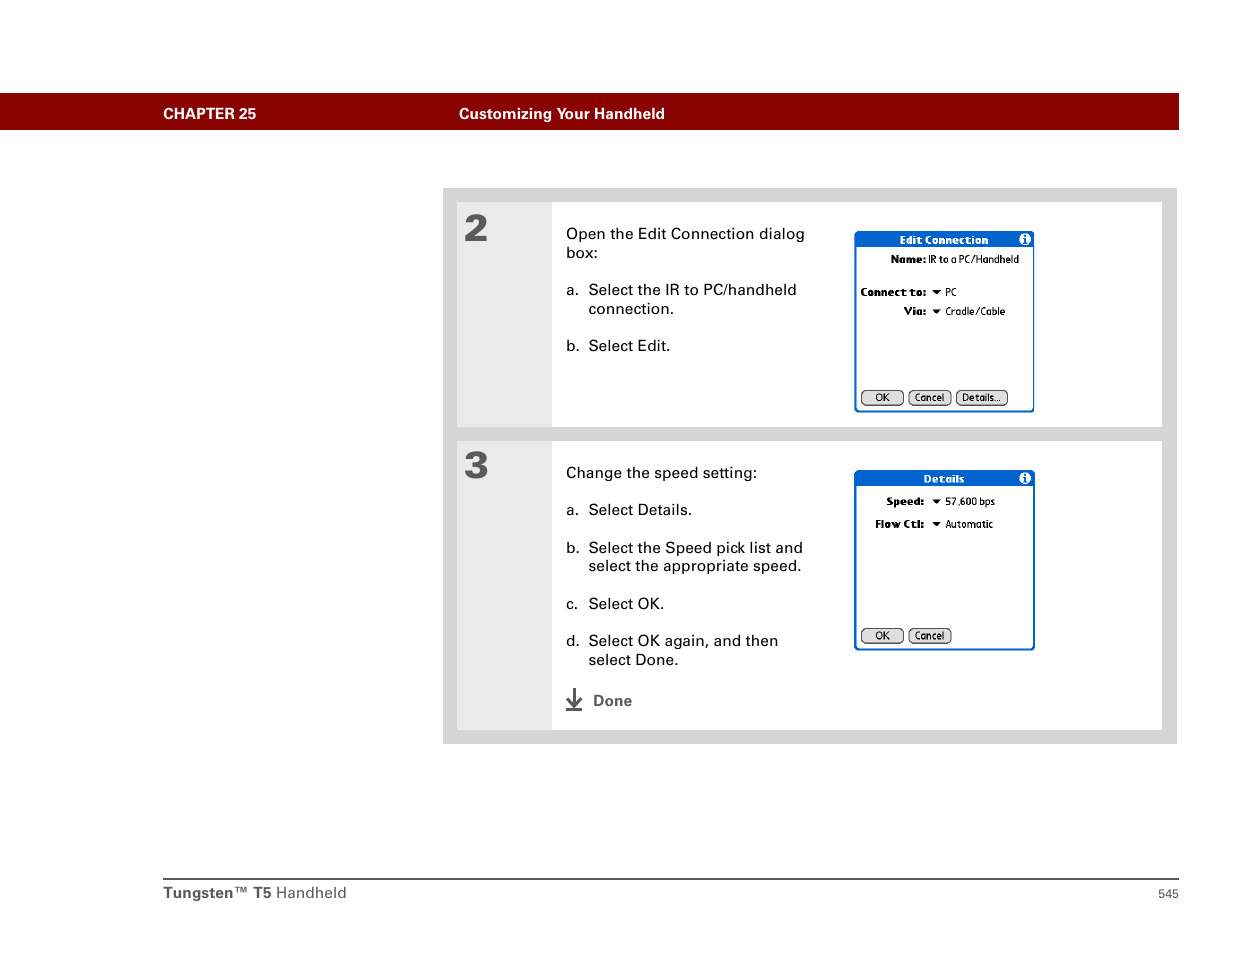Click the Details... button
This screenshot has height=954, width=1235.
pos(981,398)
